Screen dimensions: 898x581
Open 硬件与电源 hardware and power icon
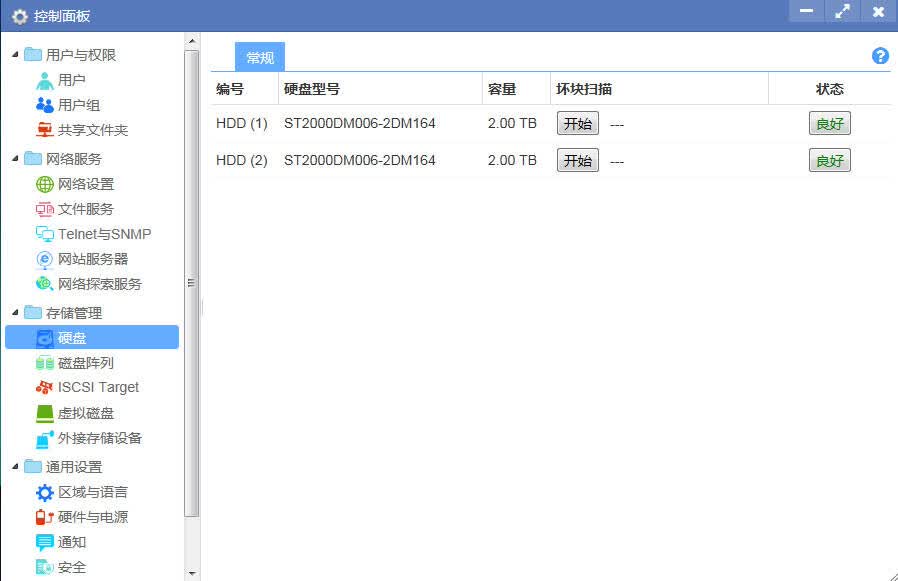point(44,517)
